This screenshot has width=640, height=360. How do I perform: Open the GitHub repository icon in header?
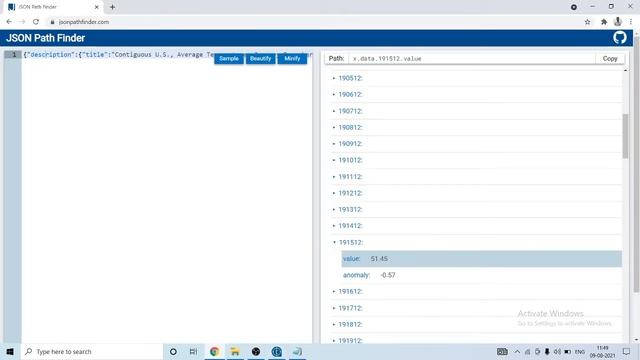tap(620, 38)
